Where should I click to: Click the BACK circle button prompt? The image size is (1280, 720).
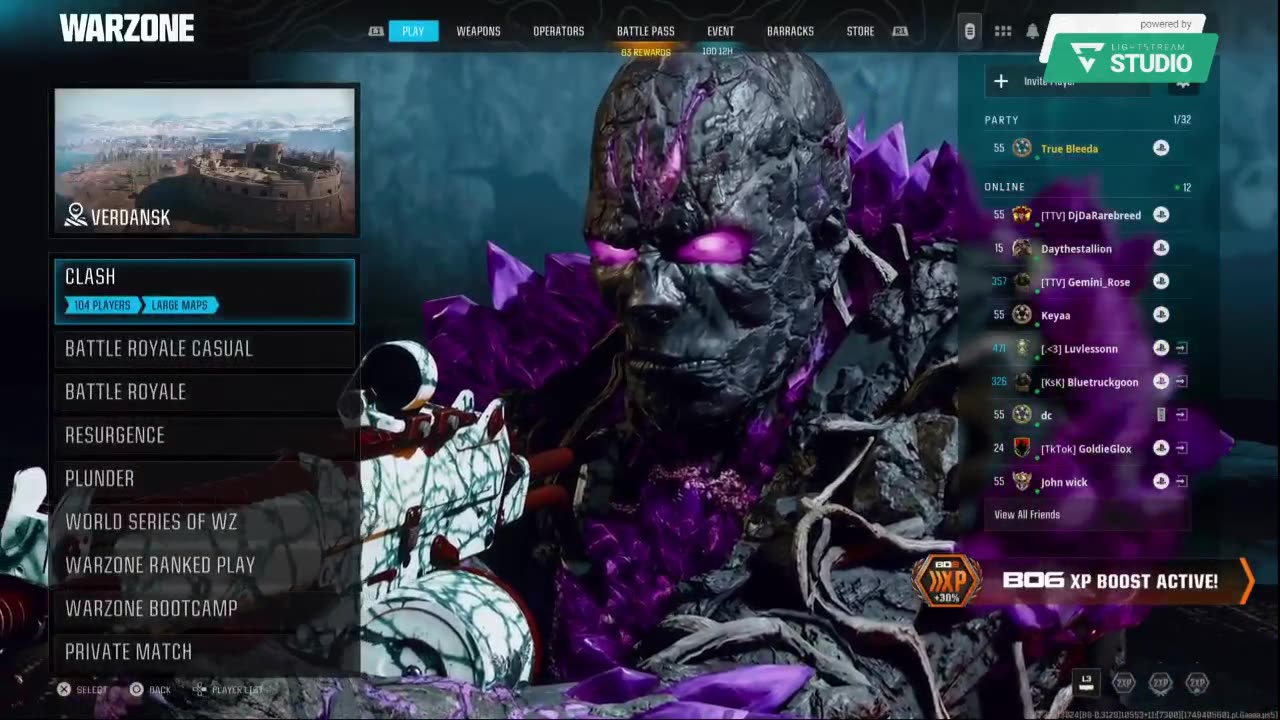pos(150,690)
